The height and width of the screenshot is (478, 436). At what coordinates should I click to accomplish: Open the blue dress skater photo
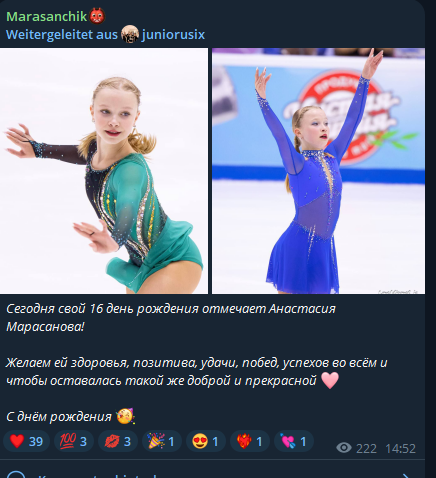coord(318,171)
